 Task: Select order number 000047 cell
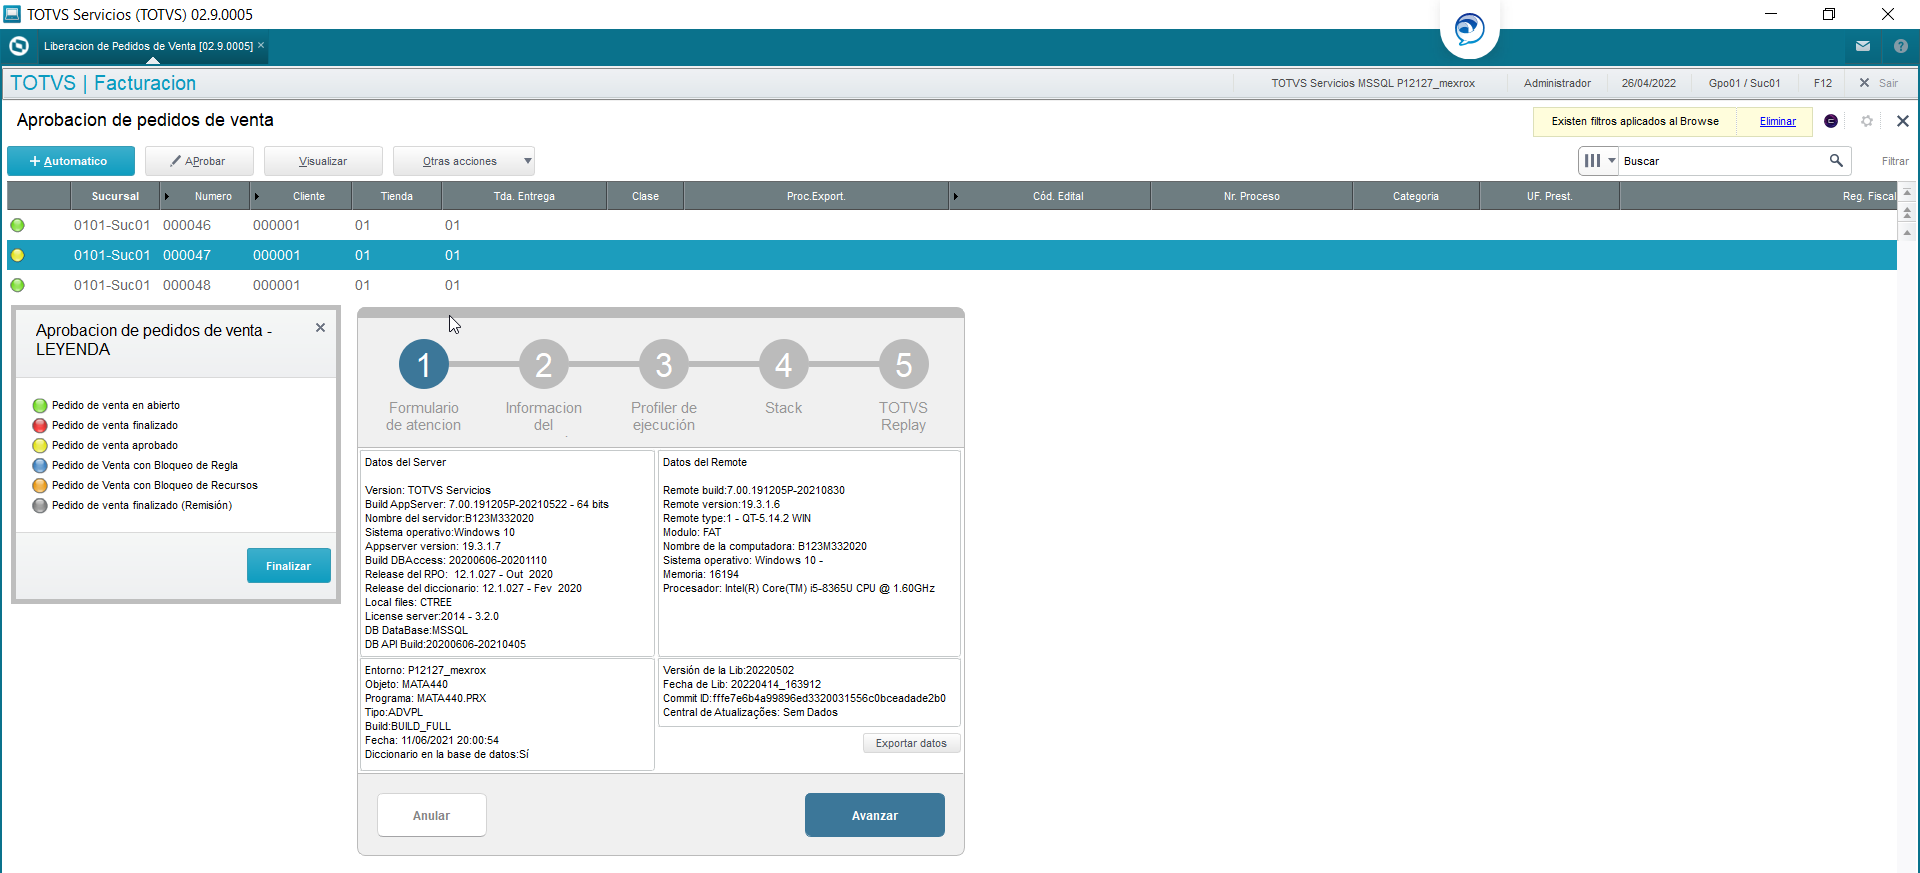coord(187,255)
